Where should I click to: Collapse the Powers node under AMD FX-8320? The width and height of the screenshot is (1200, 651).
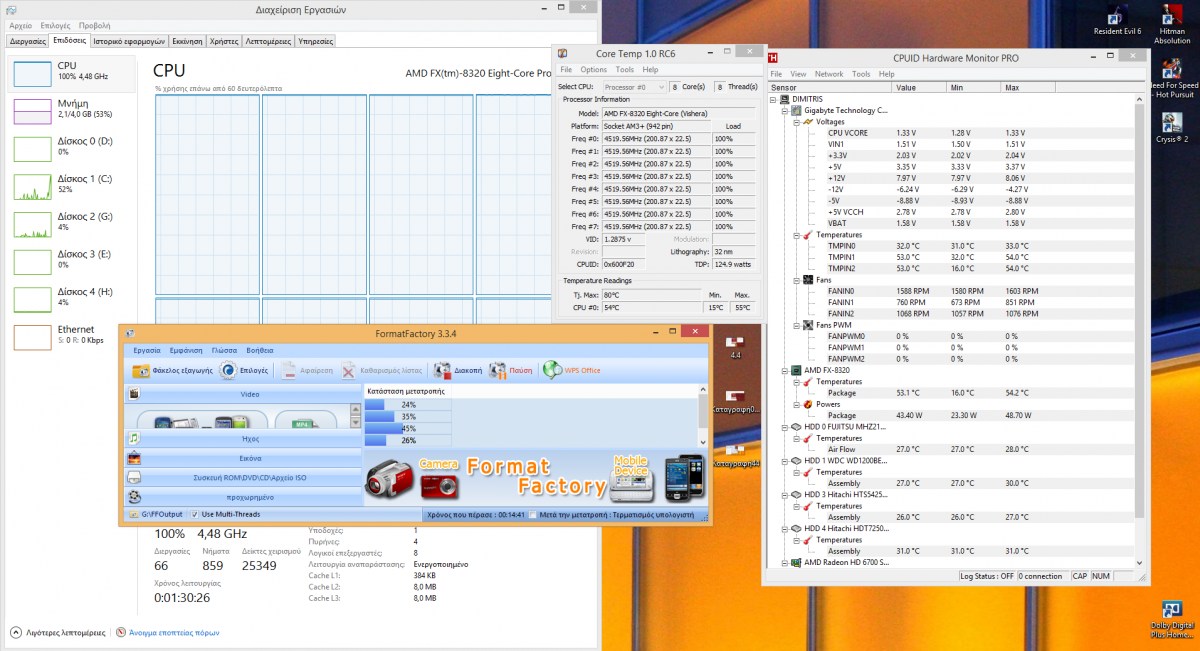click(796, 404)
